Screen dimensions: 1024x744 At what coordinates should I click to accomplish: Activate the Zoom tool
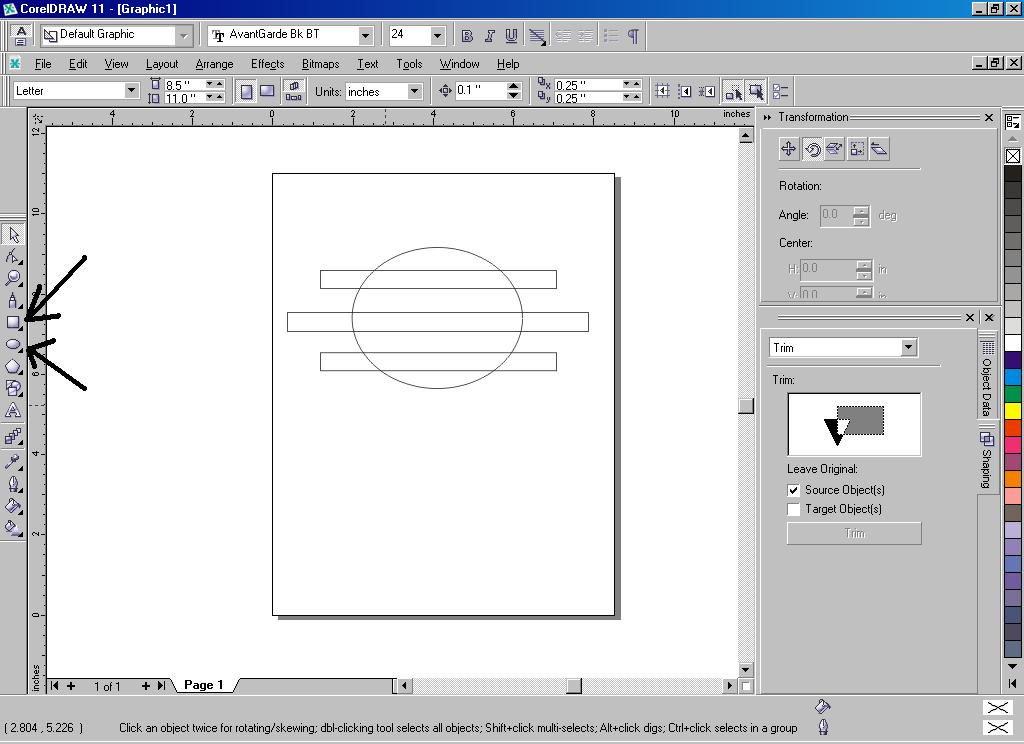(x=13, y=277)
